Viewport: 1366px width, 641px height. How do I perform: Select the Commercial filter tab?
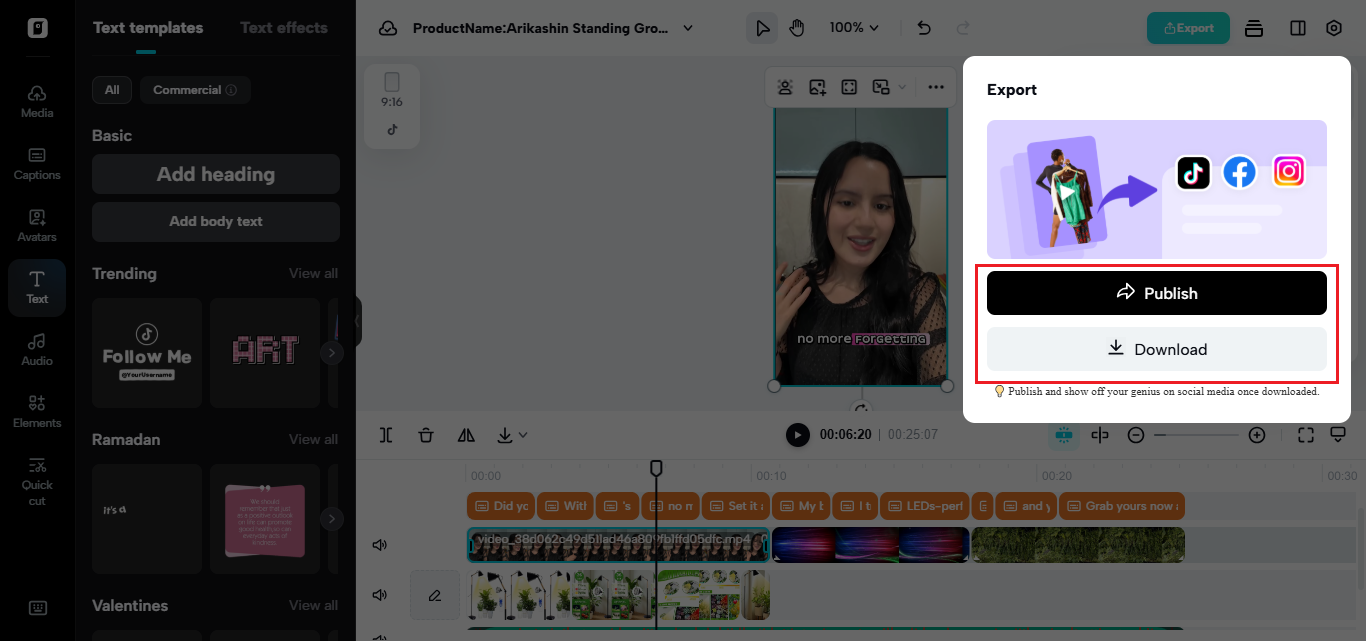[x=194, y=89]
